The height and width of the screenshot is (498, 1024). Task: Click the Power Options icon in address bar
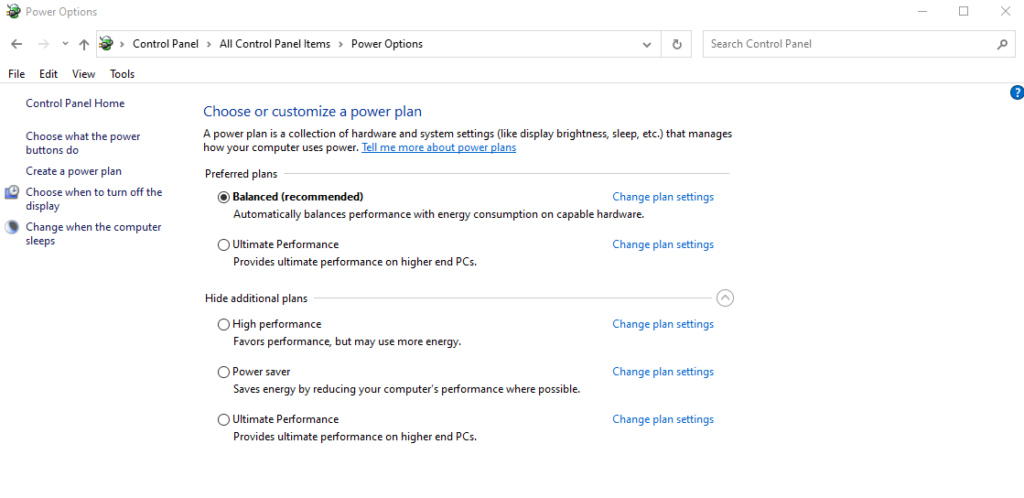107,44
